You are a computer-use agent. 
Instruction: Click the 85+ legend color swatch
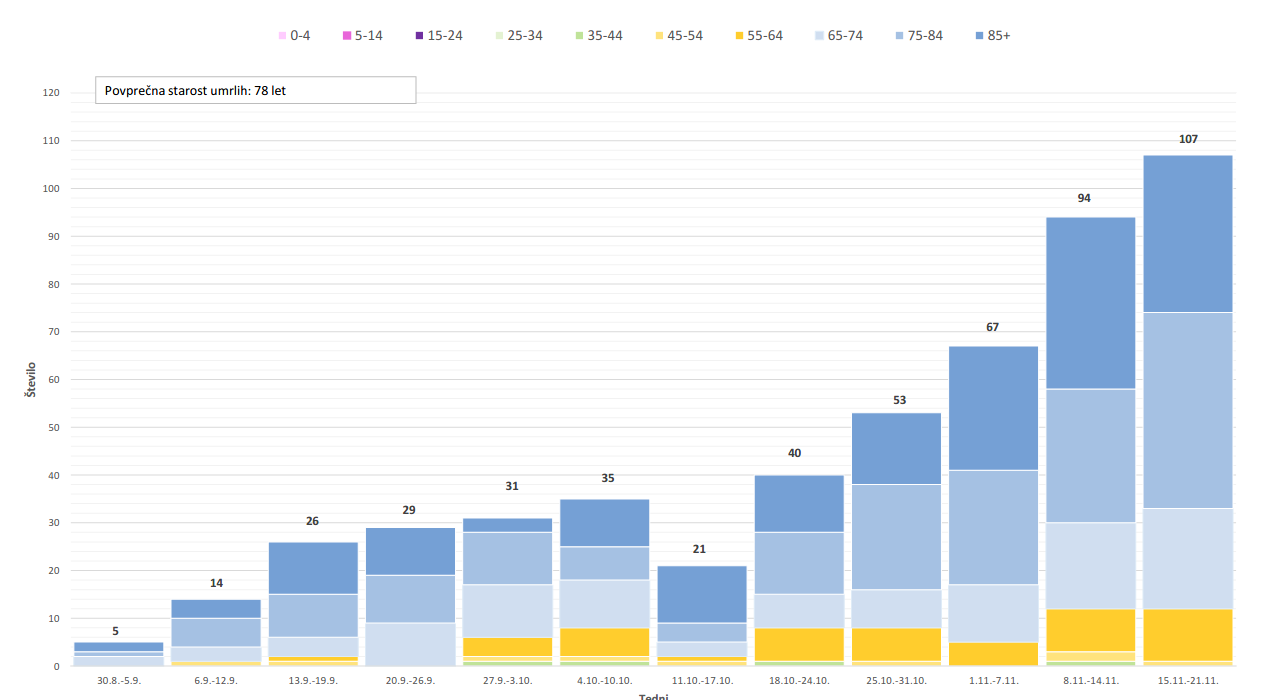point(979,36)
